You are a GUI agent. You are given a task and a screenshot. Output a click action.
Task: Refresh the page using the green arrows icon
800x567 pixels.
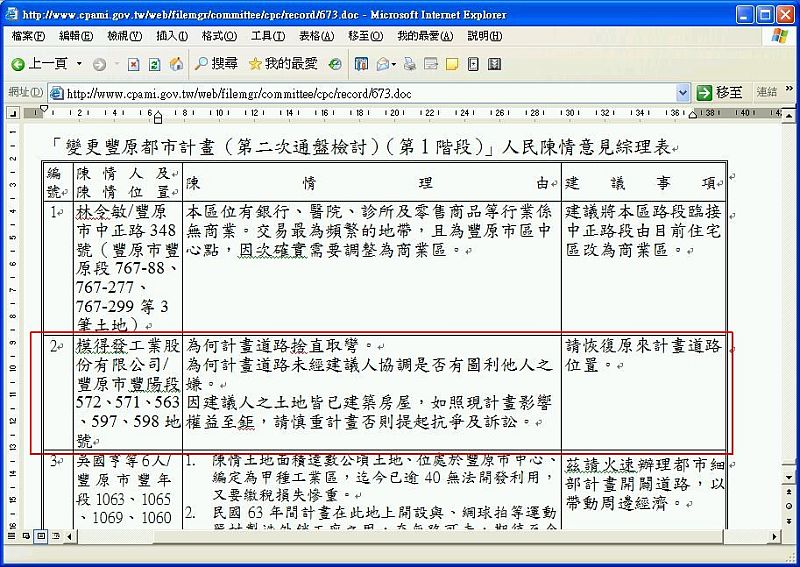tap(155, 64)
